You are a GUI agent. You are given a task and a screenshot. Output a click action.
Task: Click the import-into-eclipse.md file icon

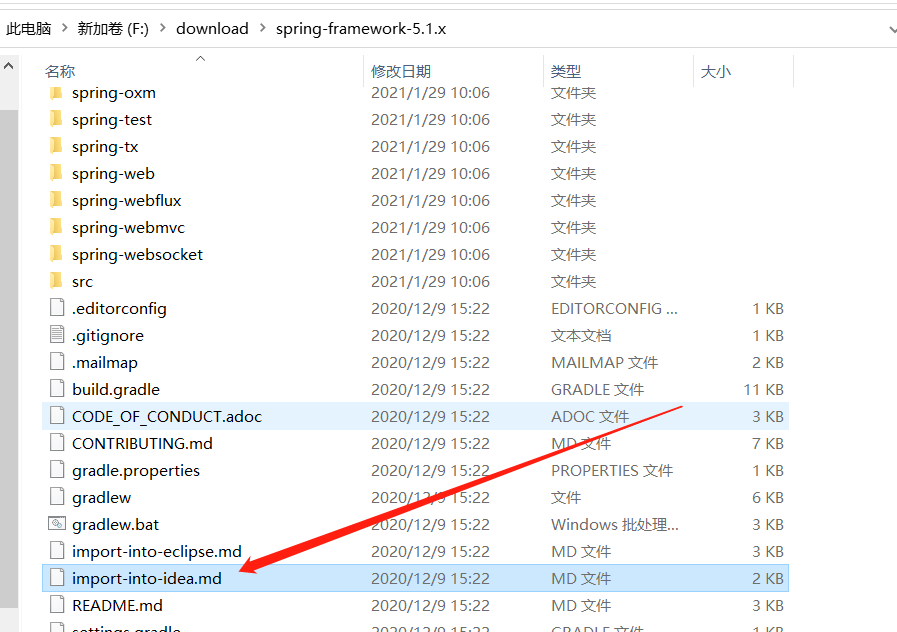pos(57,551)
